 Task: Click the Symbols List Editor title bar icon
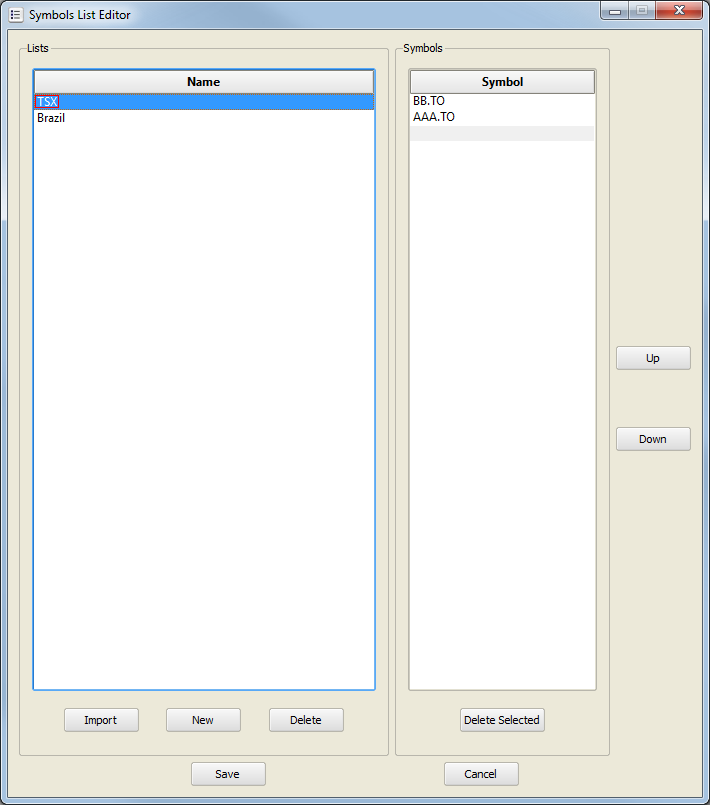click(16, 15)
